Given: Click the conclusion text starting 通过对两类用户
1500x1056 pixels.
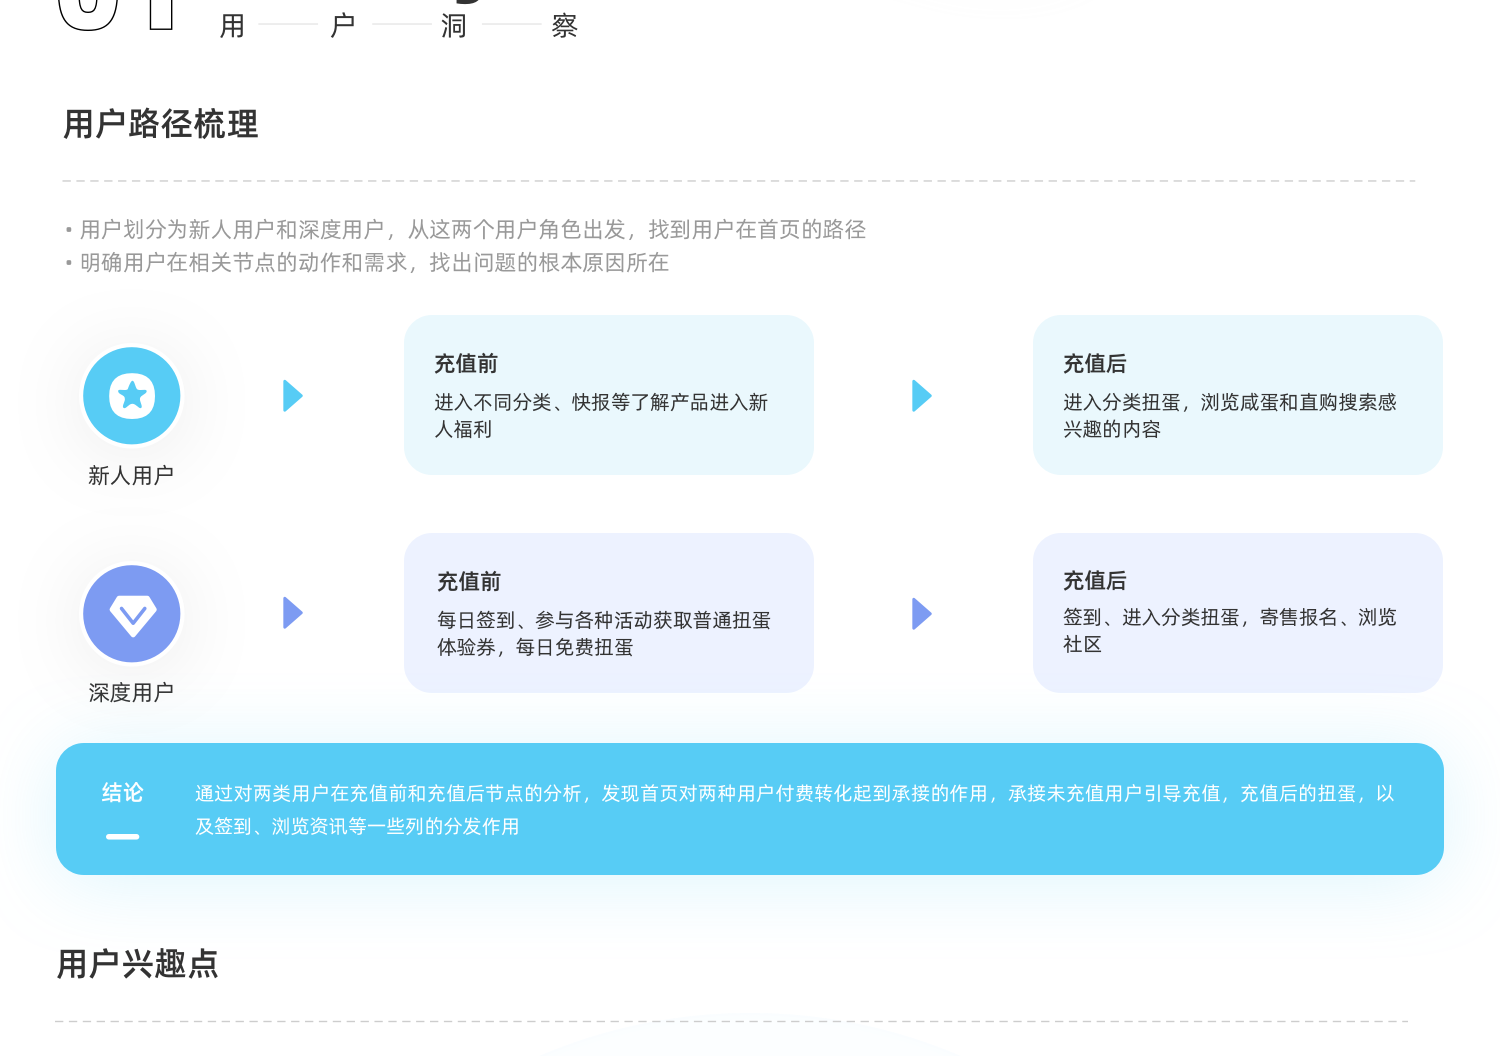Looking at the screenshot, I should pos(795,810).
